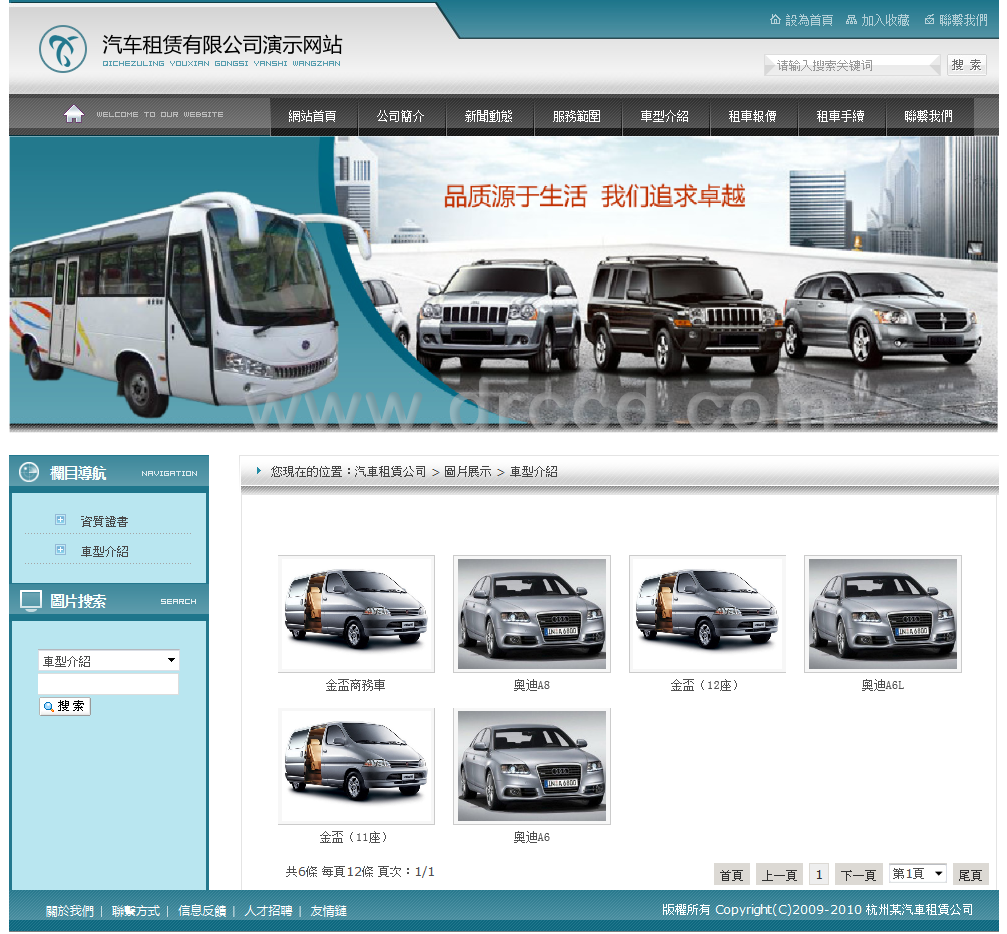Open 聯繫方式 footer link
The height and width of the screenshot is (934, 1007).
point(136,911)
